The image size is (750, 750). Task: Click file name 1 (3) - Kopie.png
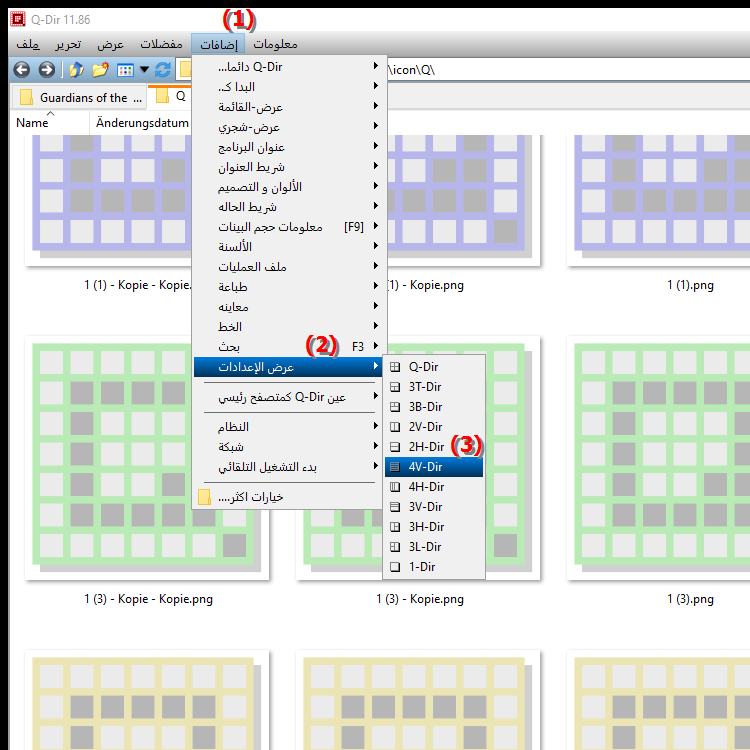click(x=420, y=599)
